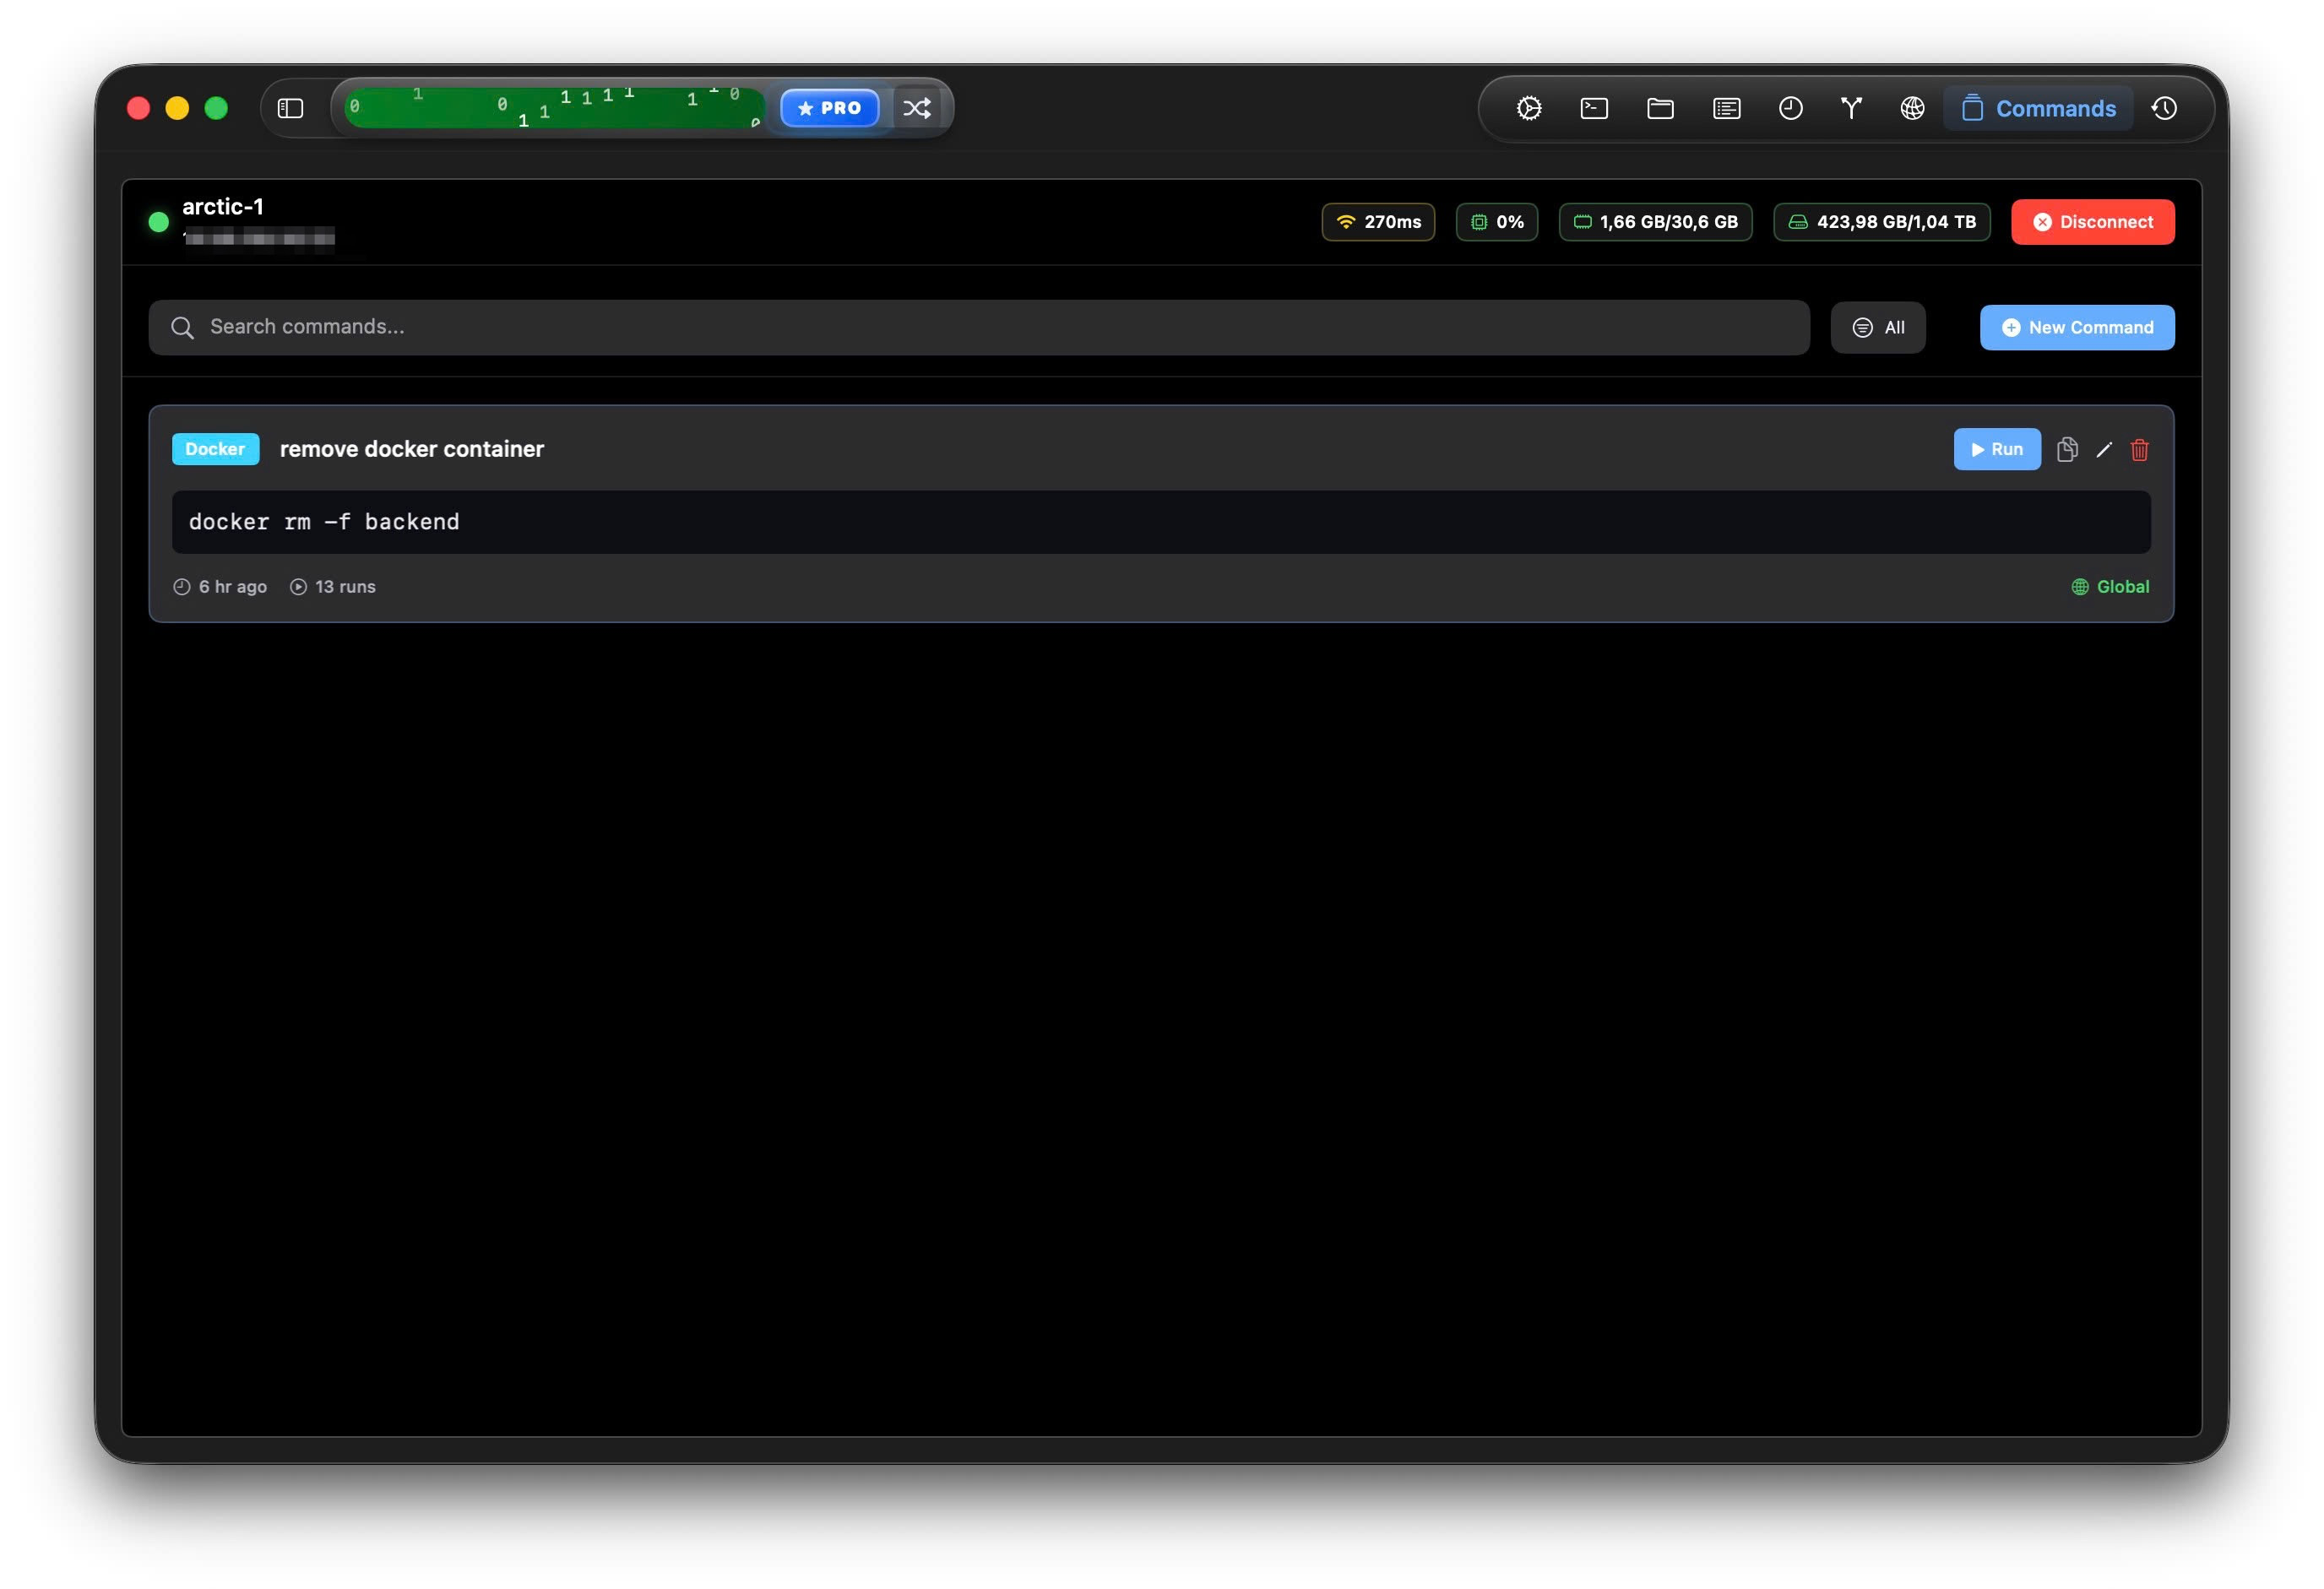This screenshot has width=2324, height=1589.
Task: Toggle the sidebar panel
Action: [x=290, y=108]
